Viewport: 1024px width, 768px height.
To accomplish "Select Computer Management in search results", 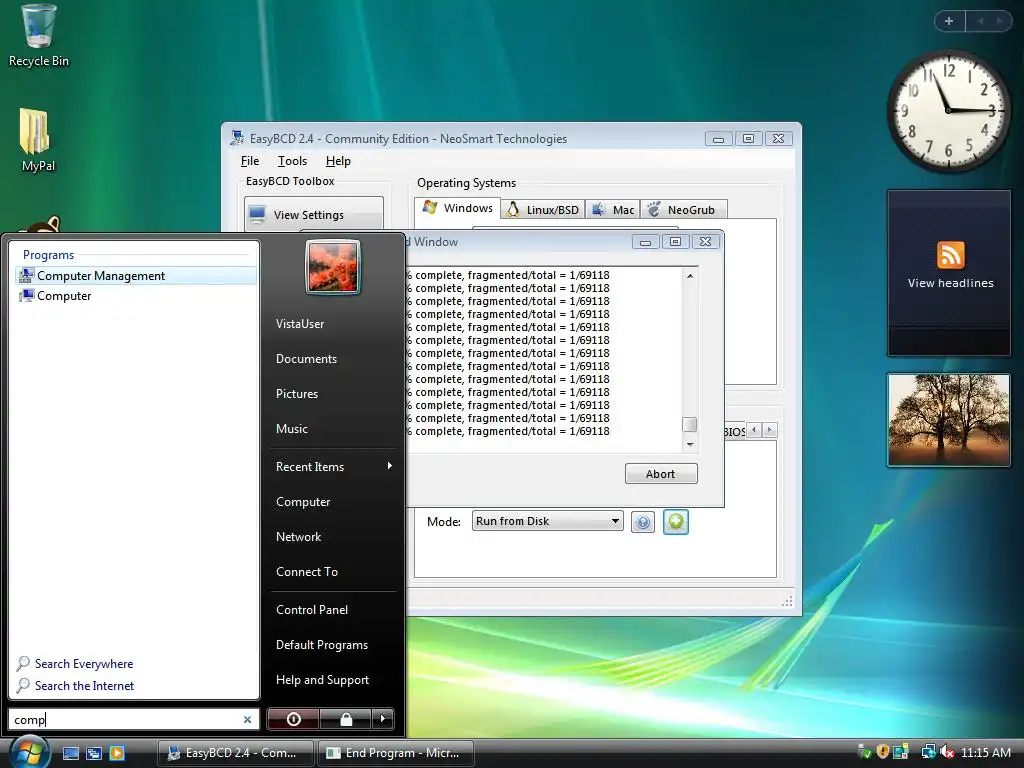I will tap(135, 276).
